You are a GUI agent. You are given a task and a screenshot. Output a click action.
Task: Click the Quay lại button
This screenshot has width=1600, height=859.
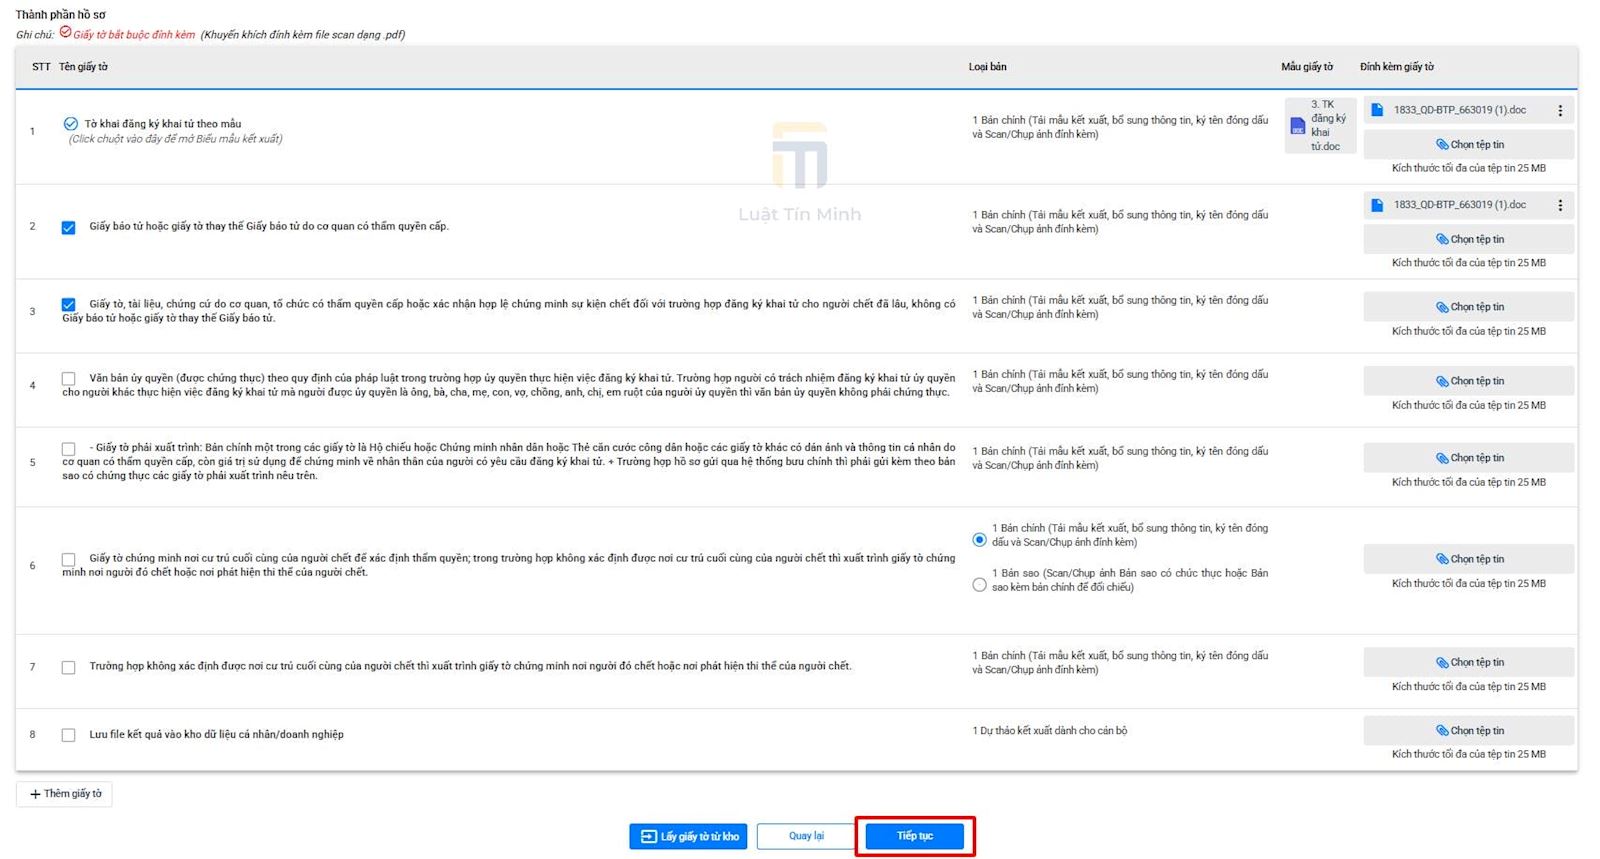[x=805, y=836]
